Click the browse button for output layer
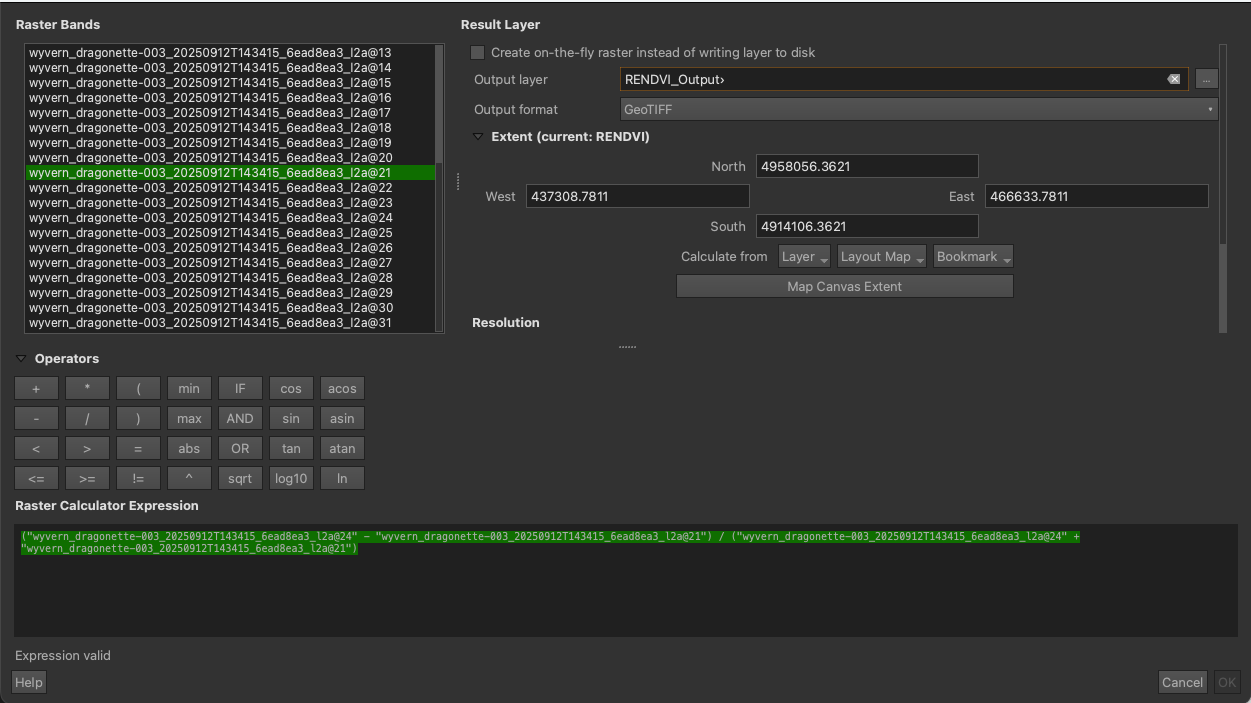 tap(1207, 80)
